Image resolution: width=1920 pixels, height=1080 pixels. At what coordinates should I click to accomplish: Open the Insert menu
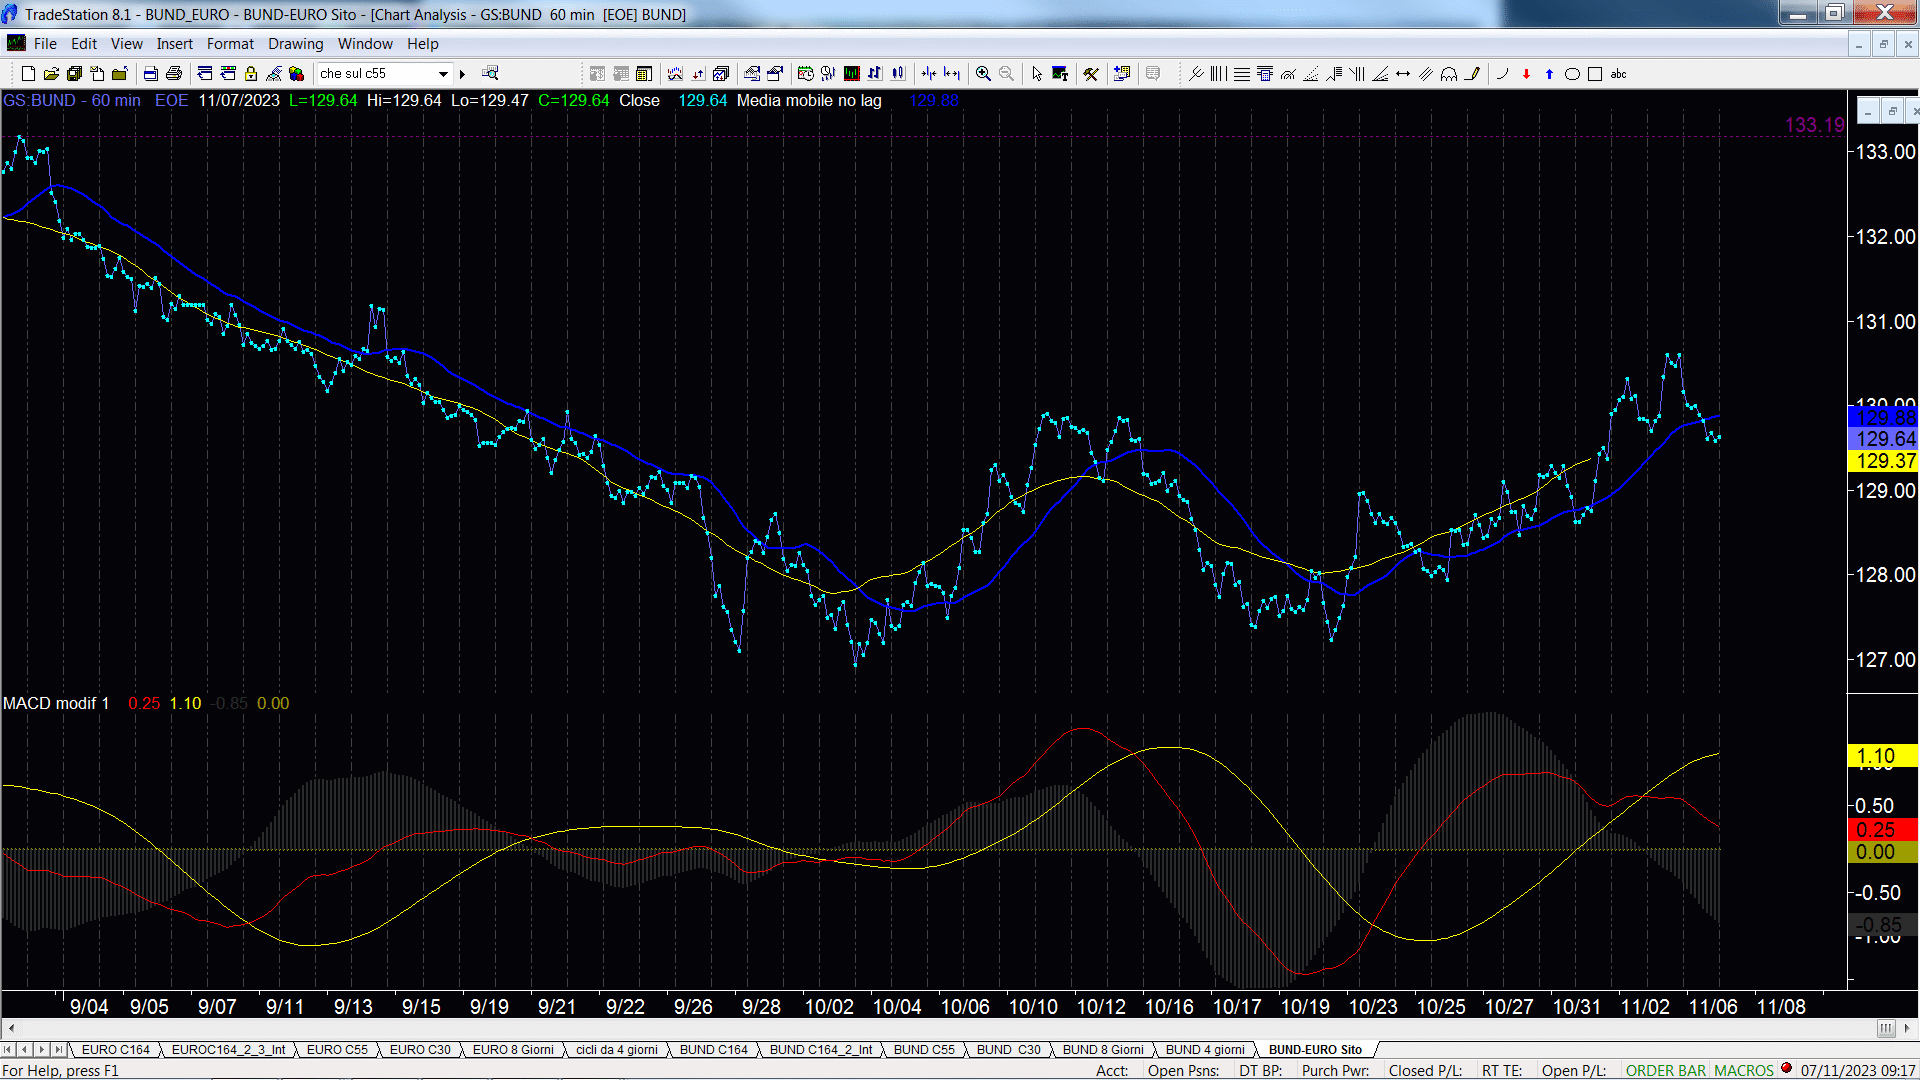click(175, 44)
